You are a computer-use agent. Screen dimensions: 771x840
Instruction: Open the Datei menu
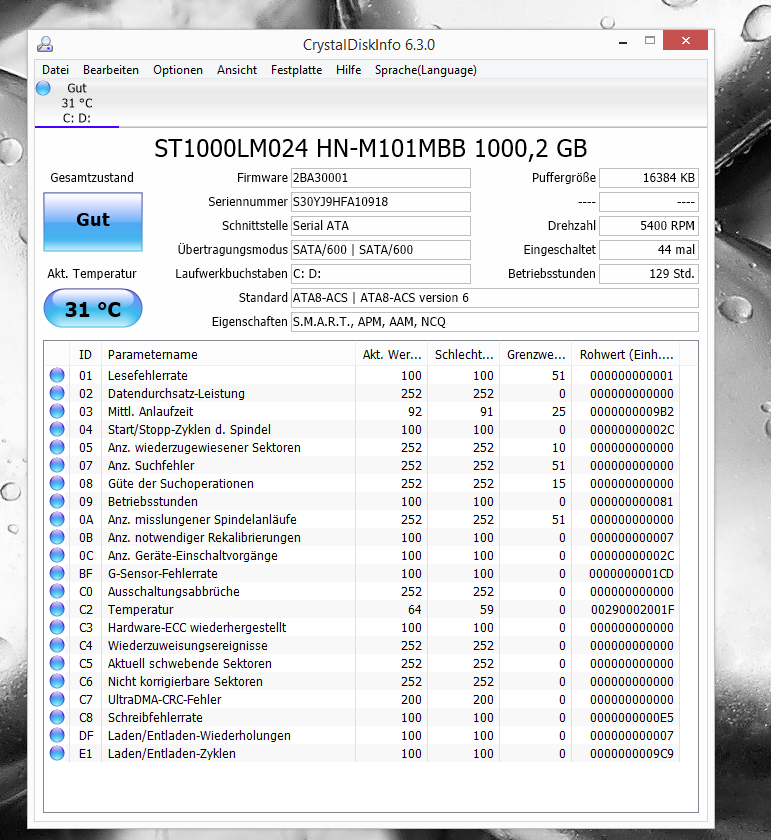[x=55, y=70]
